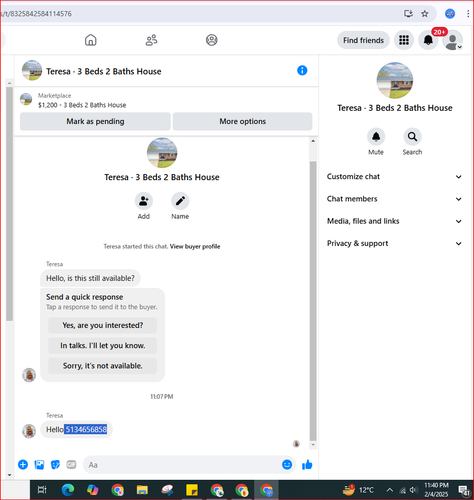Click Mark as pending button

click(x=95, y=121)
